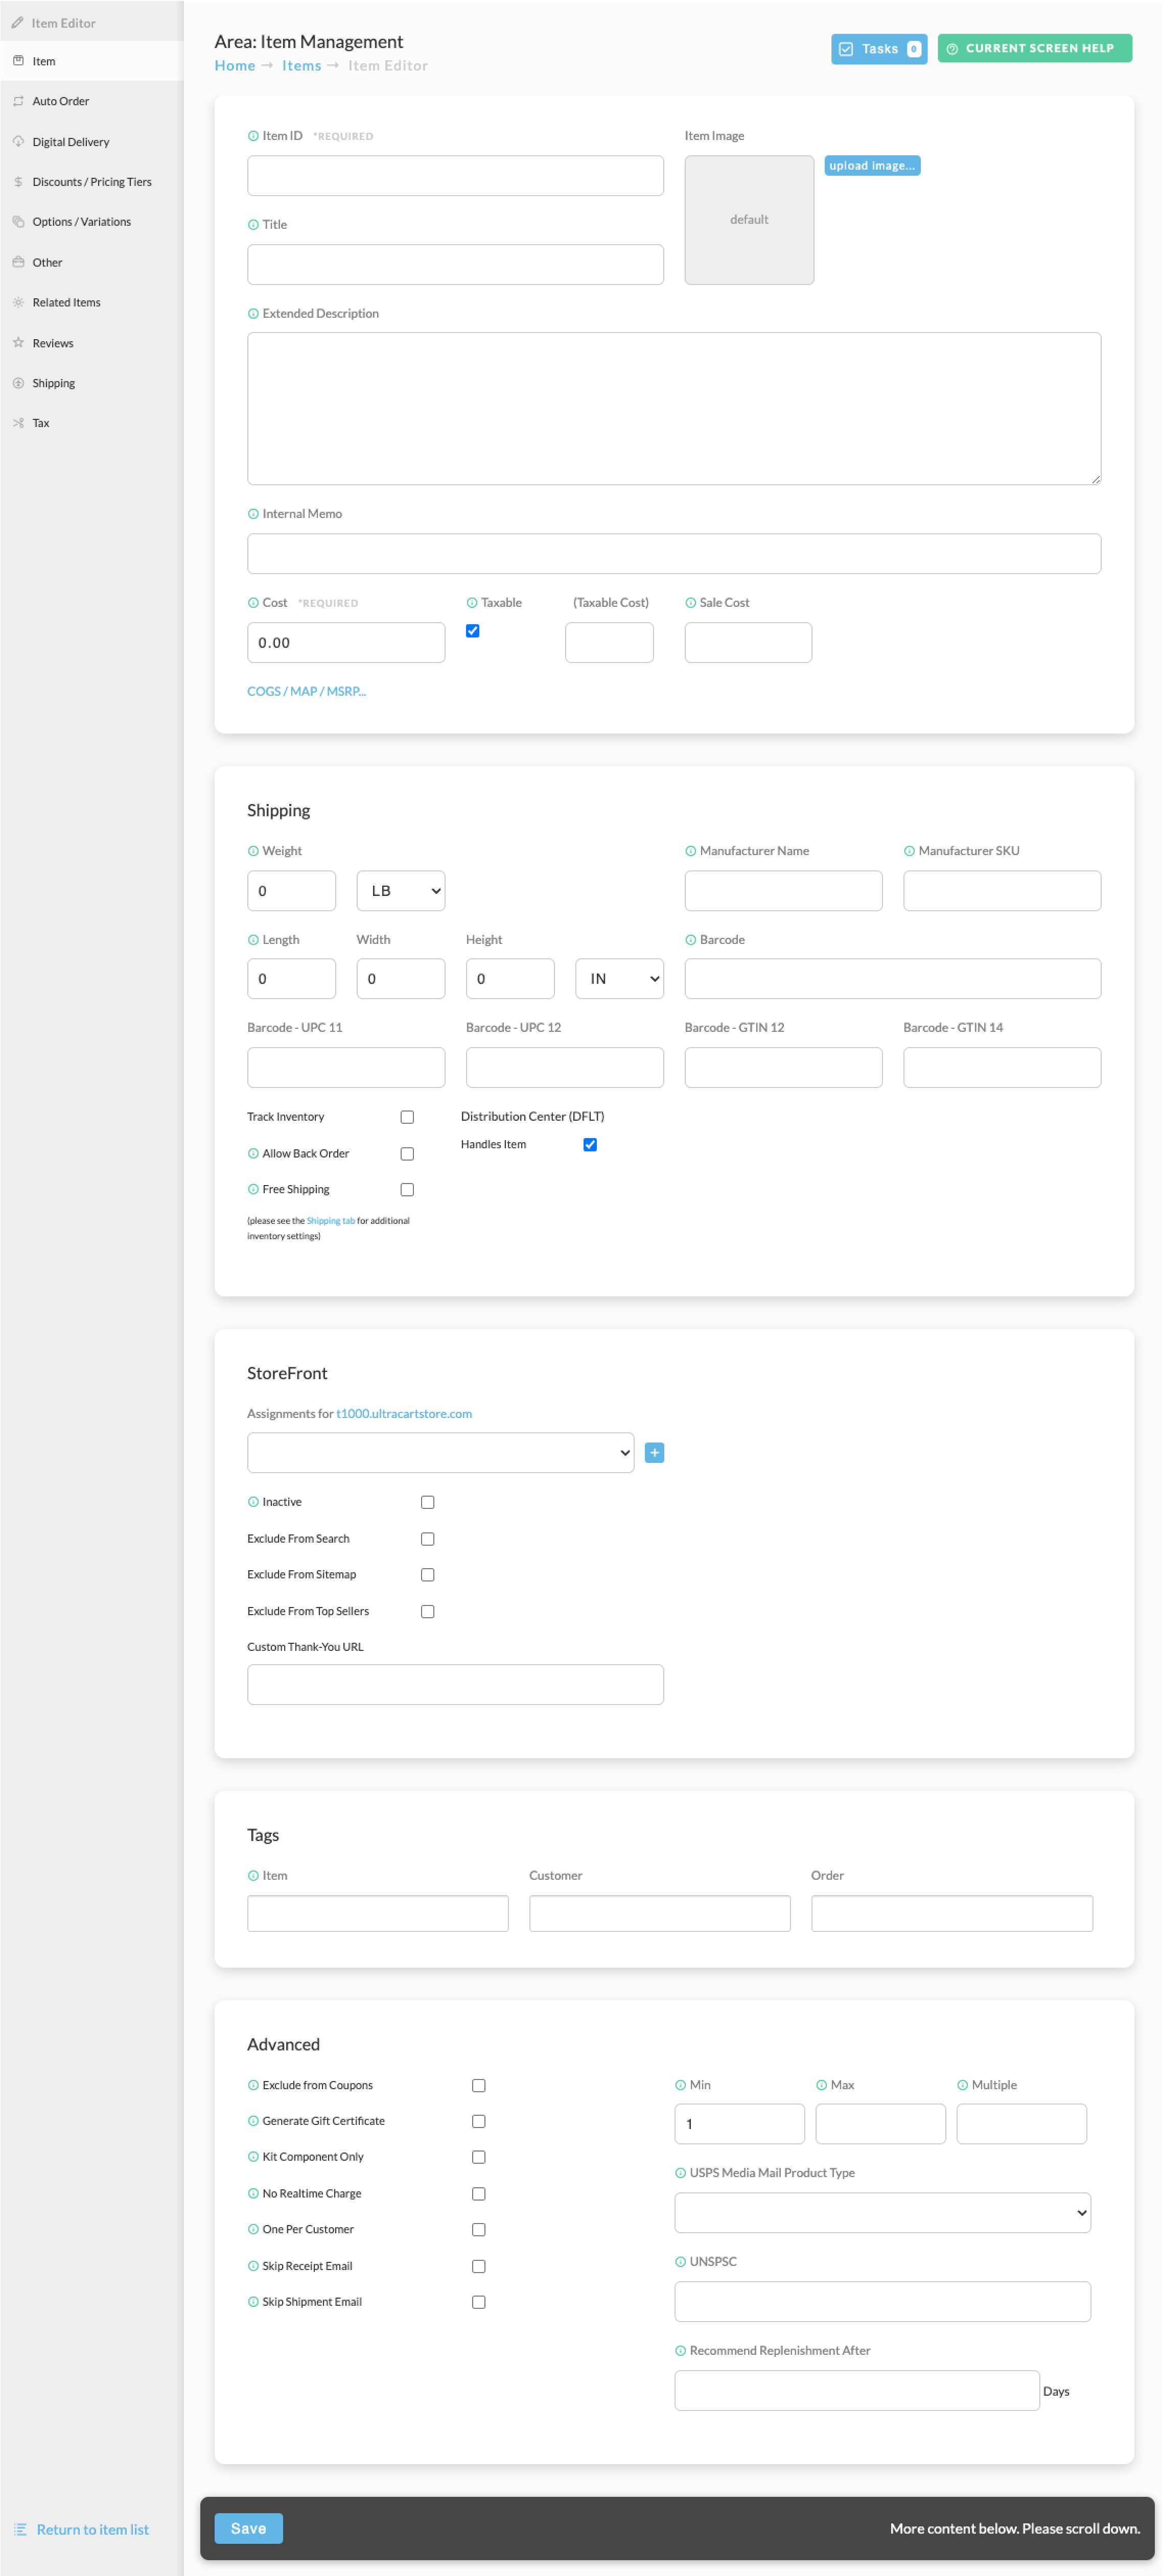Click the Item Image default thumbnail
This screenshot has height=2576, width=1162.
(749, 220)
